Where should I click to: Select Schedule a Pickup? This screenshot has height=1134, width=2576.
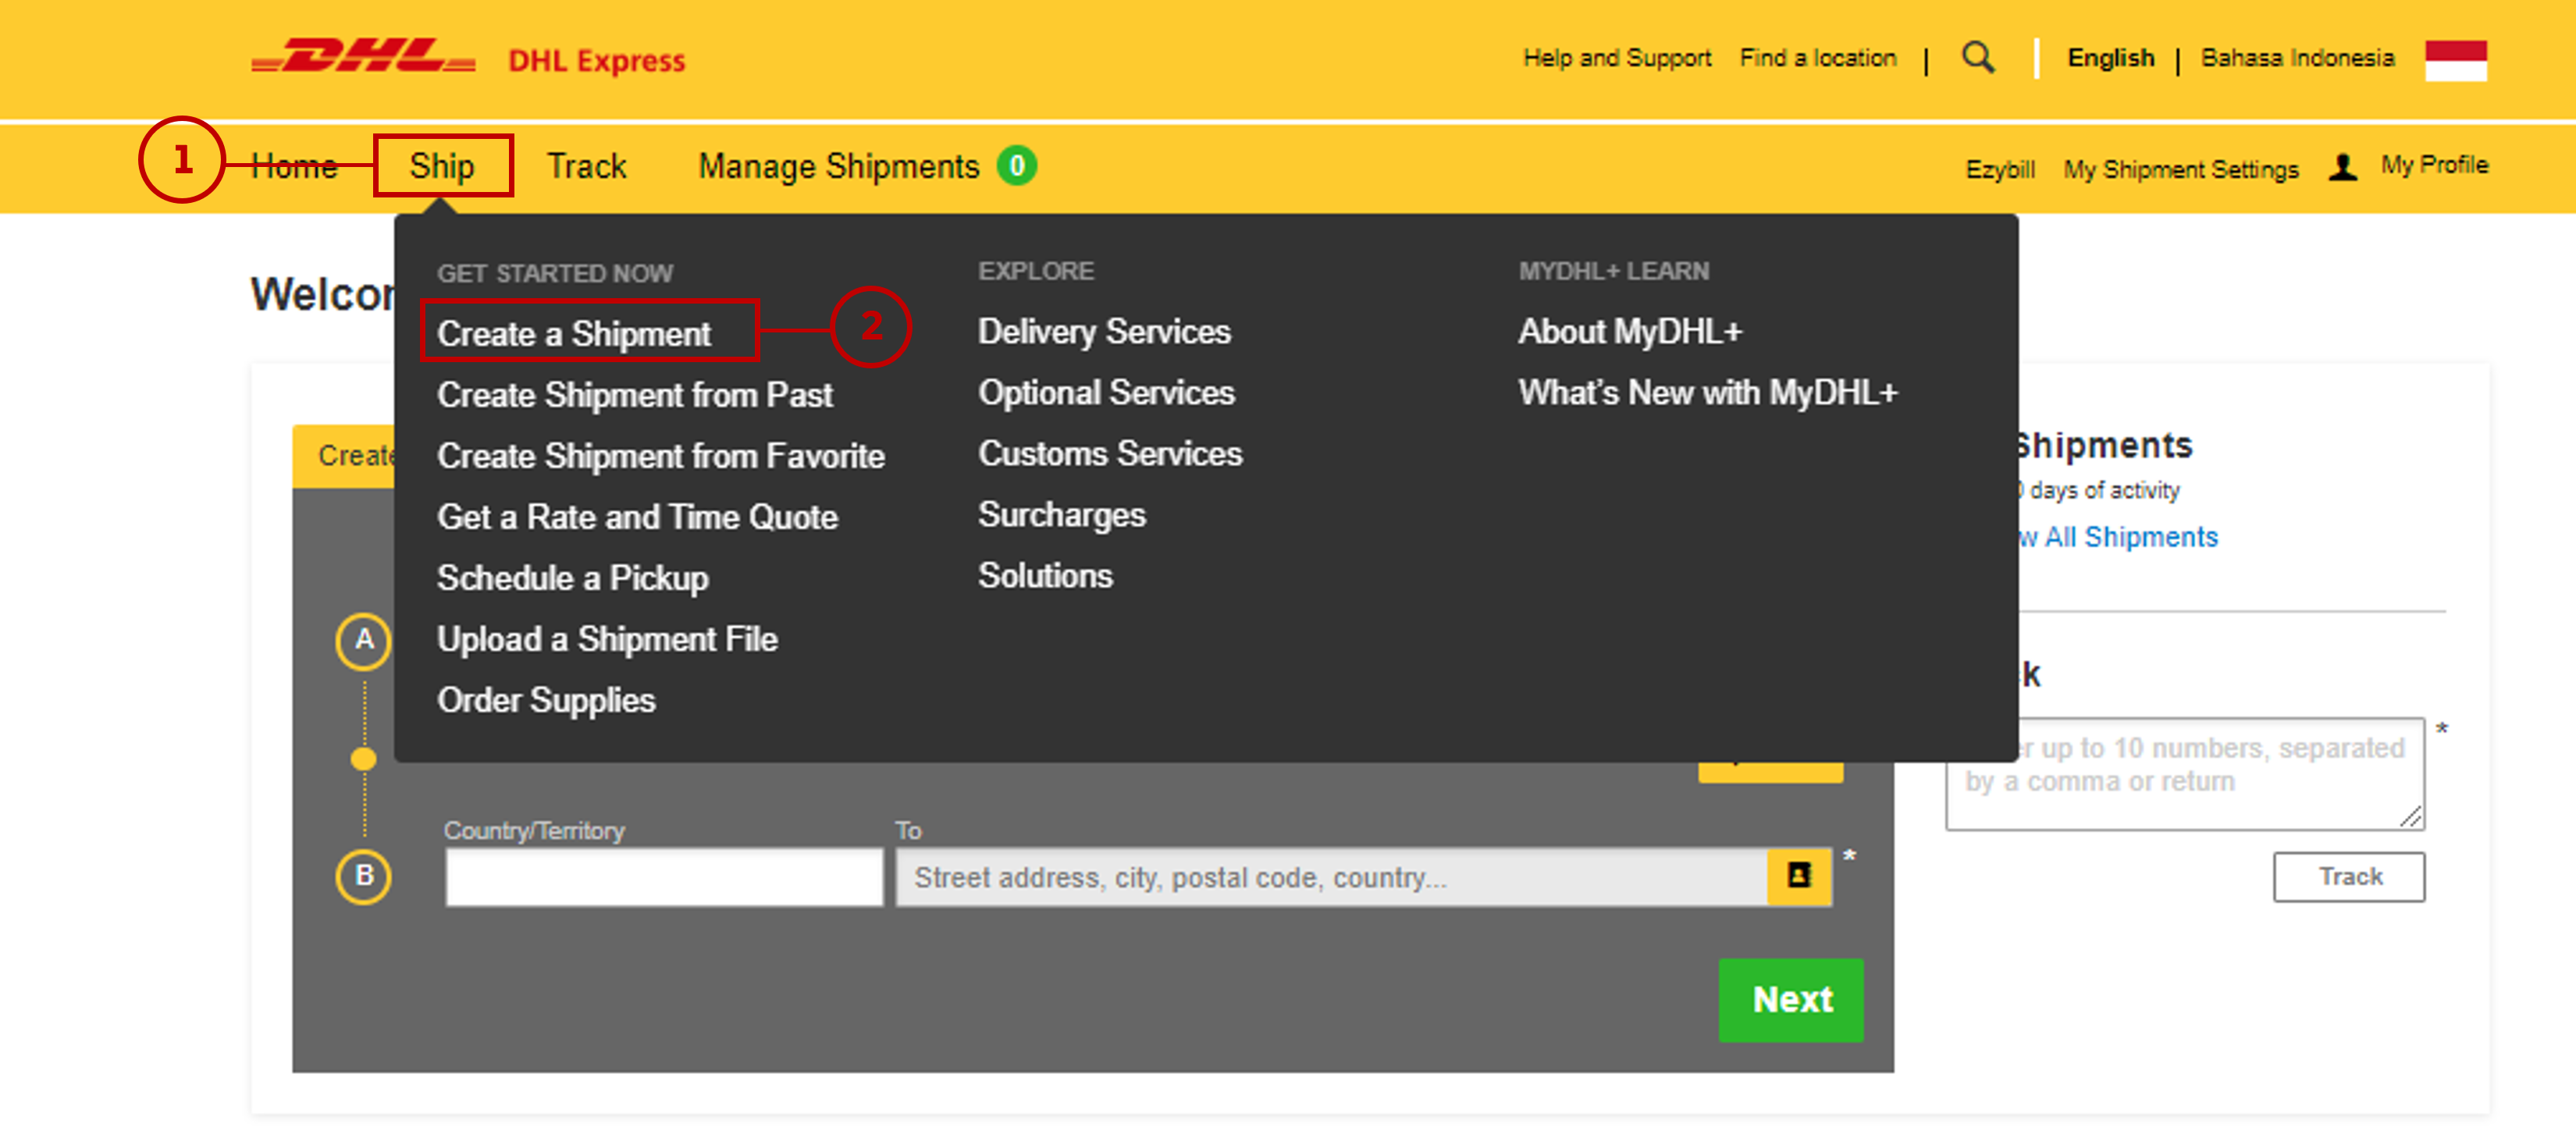tap(573, 578)
